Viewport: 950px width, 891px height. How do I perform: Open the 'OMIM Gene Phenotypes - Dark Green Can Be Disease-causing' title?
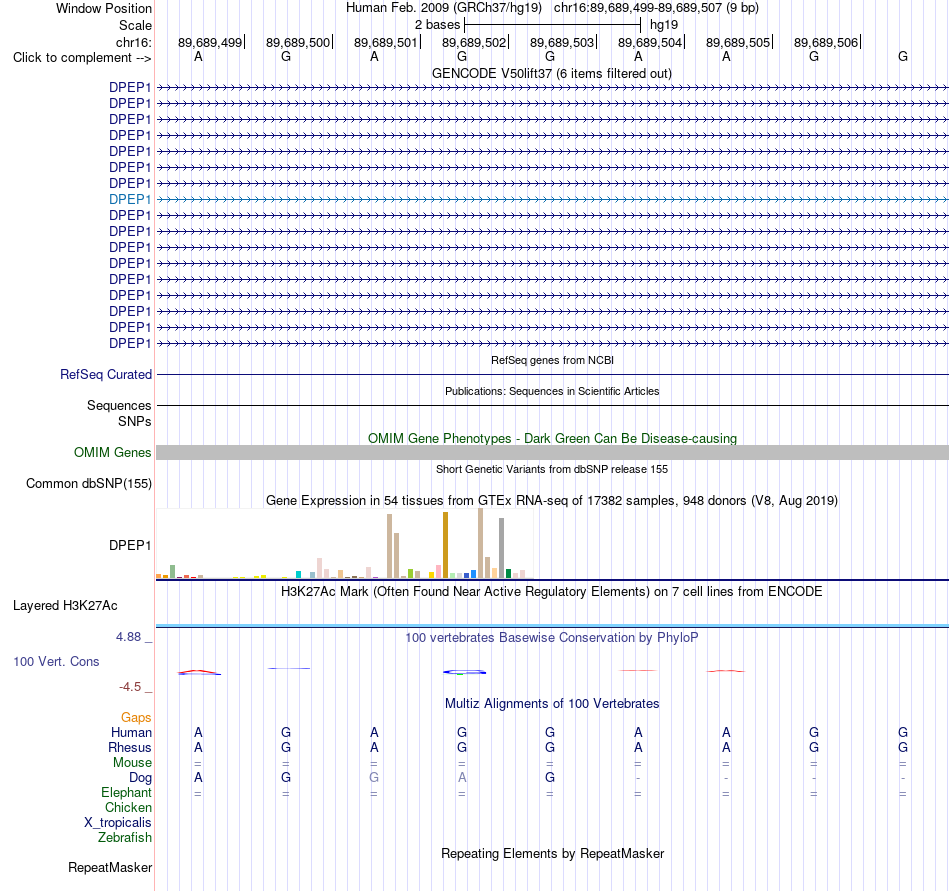point(552,439)
